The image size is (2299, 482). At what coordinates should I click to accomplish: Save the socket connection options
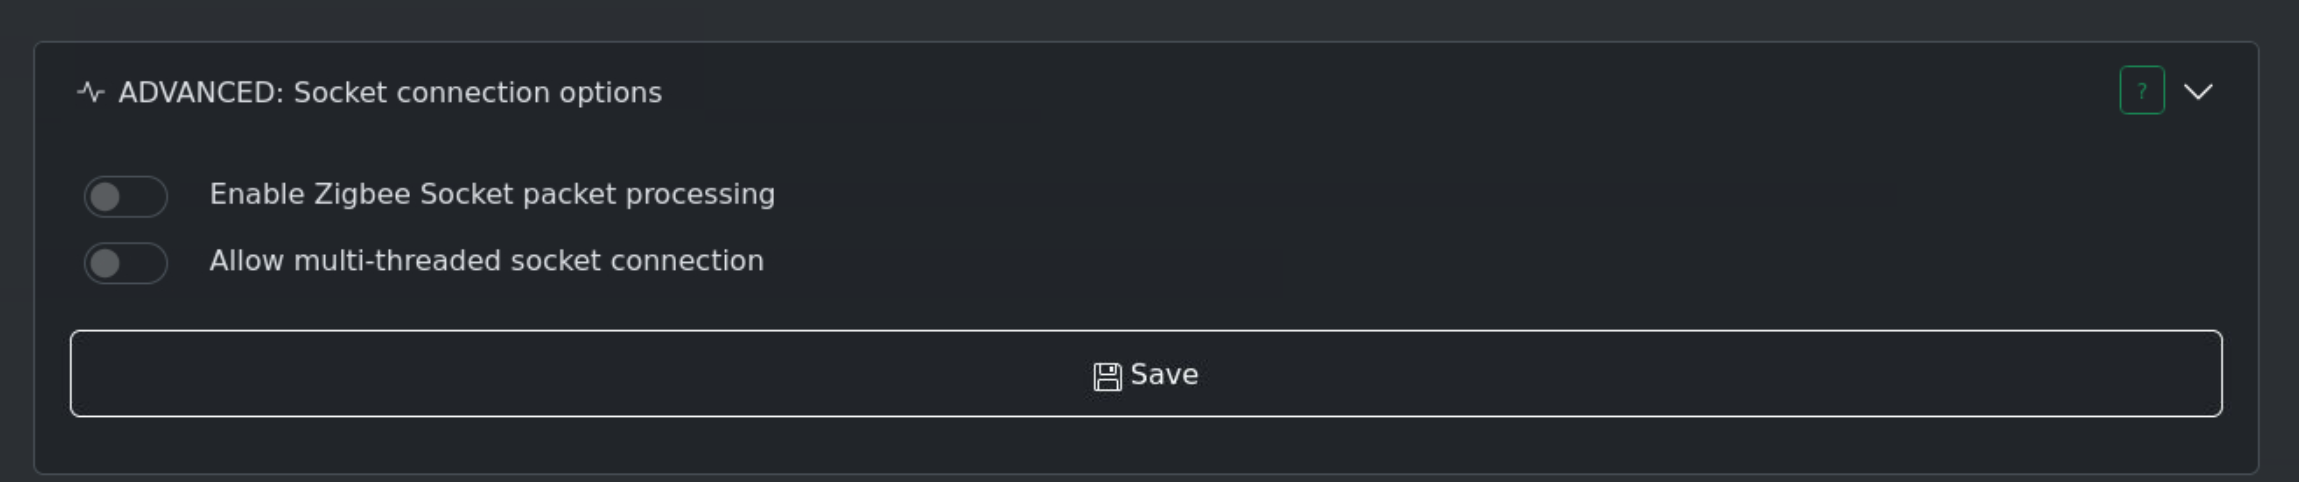pyautogui.click(x=1145, y=374)
